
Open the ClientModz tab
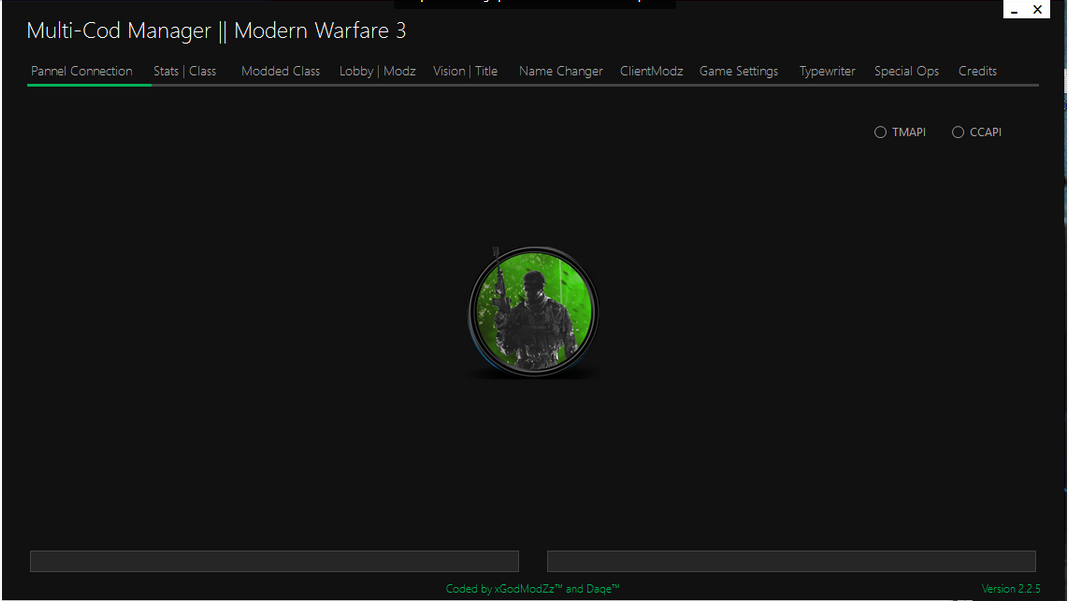(651, 71)
